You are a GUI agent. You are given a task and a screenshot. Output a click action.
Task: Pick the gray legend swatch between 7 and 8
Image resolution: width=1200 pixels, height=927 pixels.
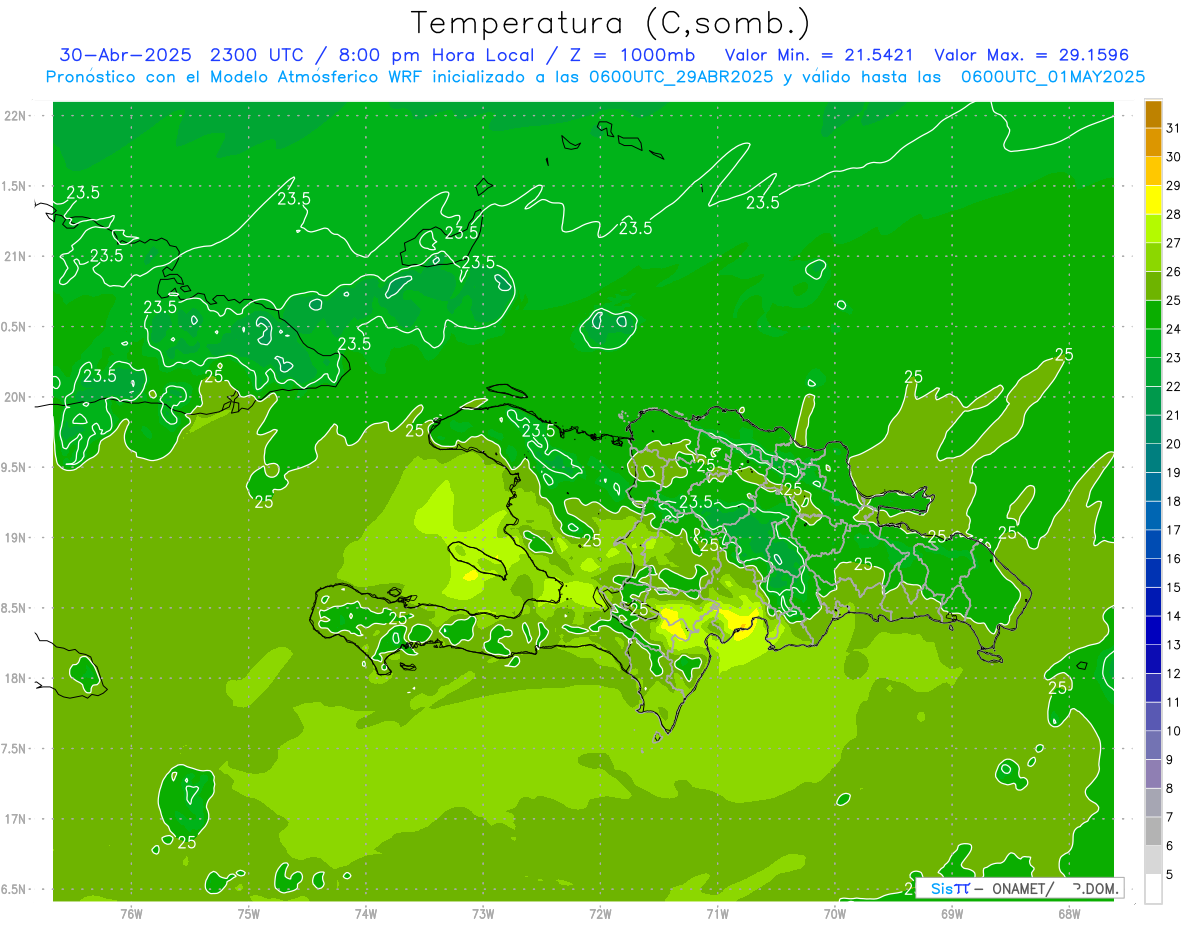[x=1153, y=802]
